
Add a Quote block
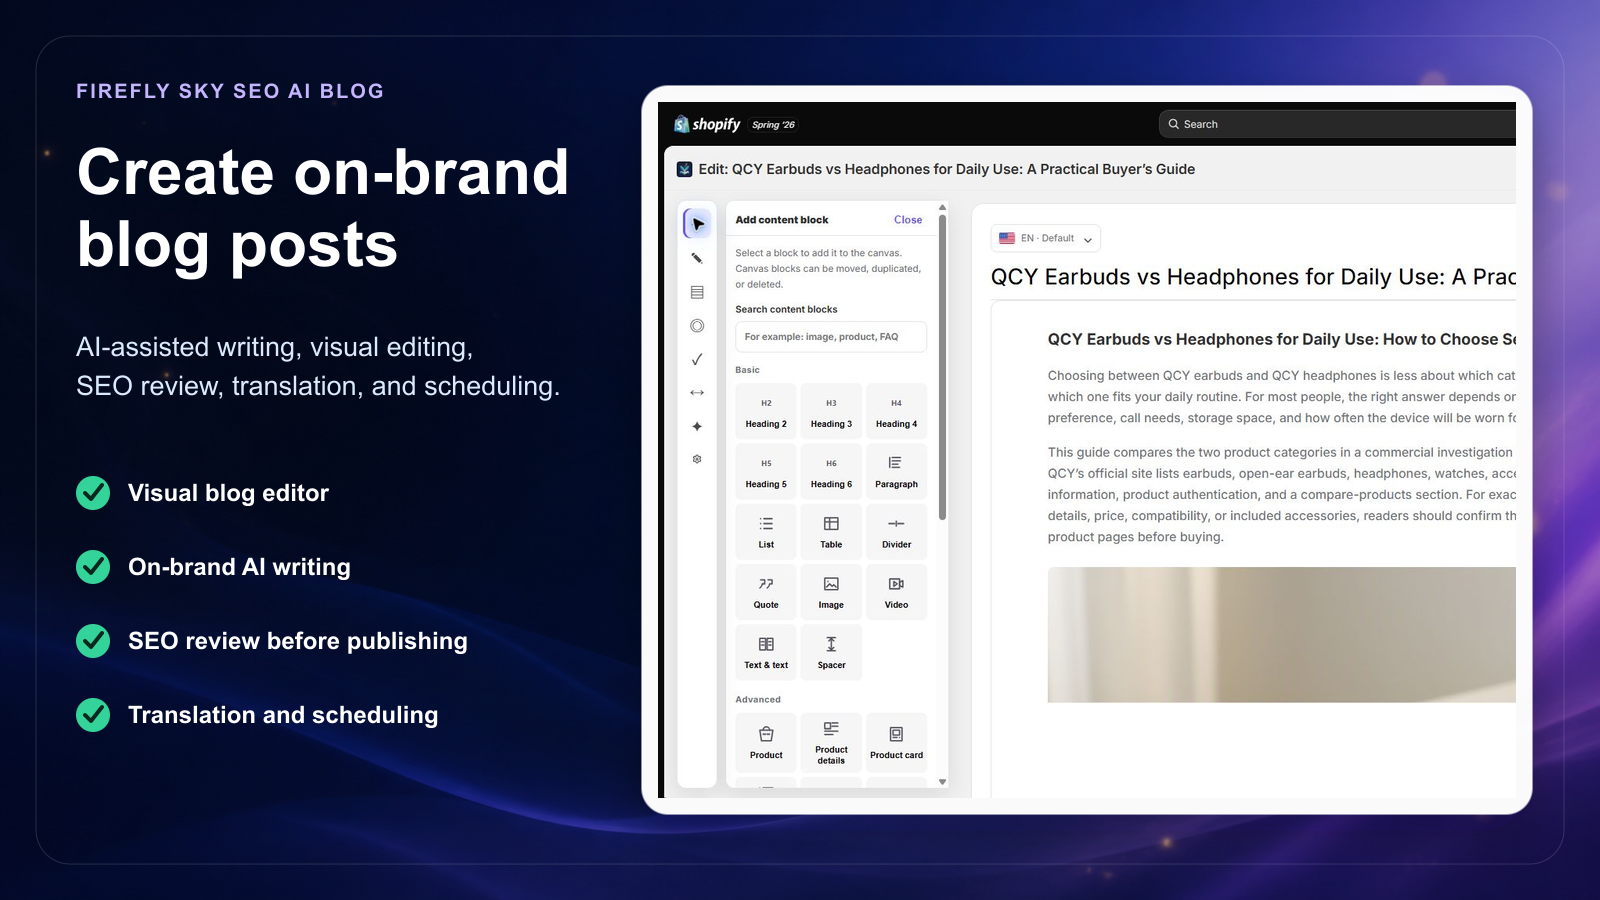coord(766,592)
